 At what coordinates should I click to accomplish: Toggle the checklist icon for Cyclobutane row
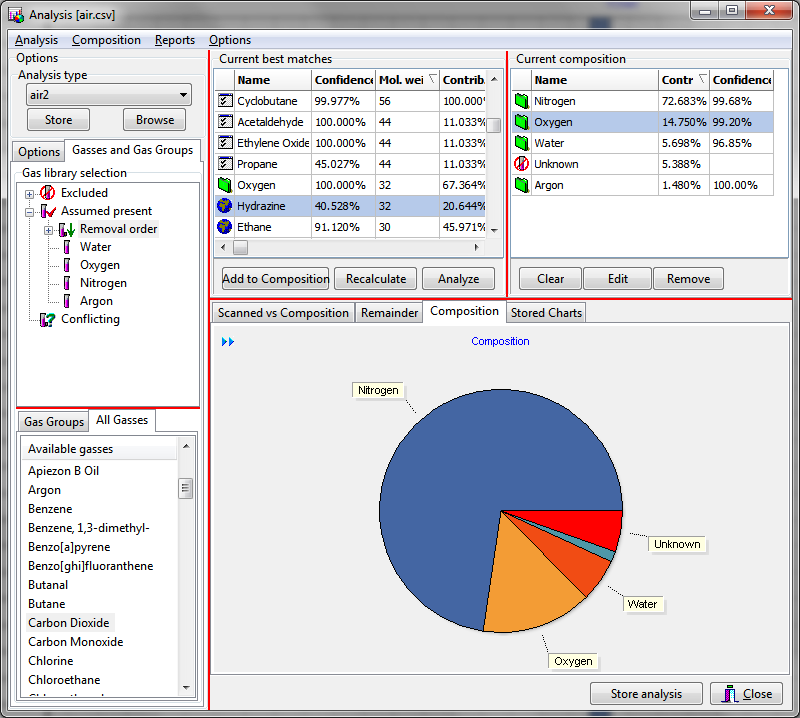click(x=225, y=101)
